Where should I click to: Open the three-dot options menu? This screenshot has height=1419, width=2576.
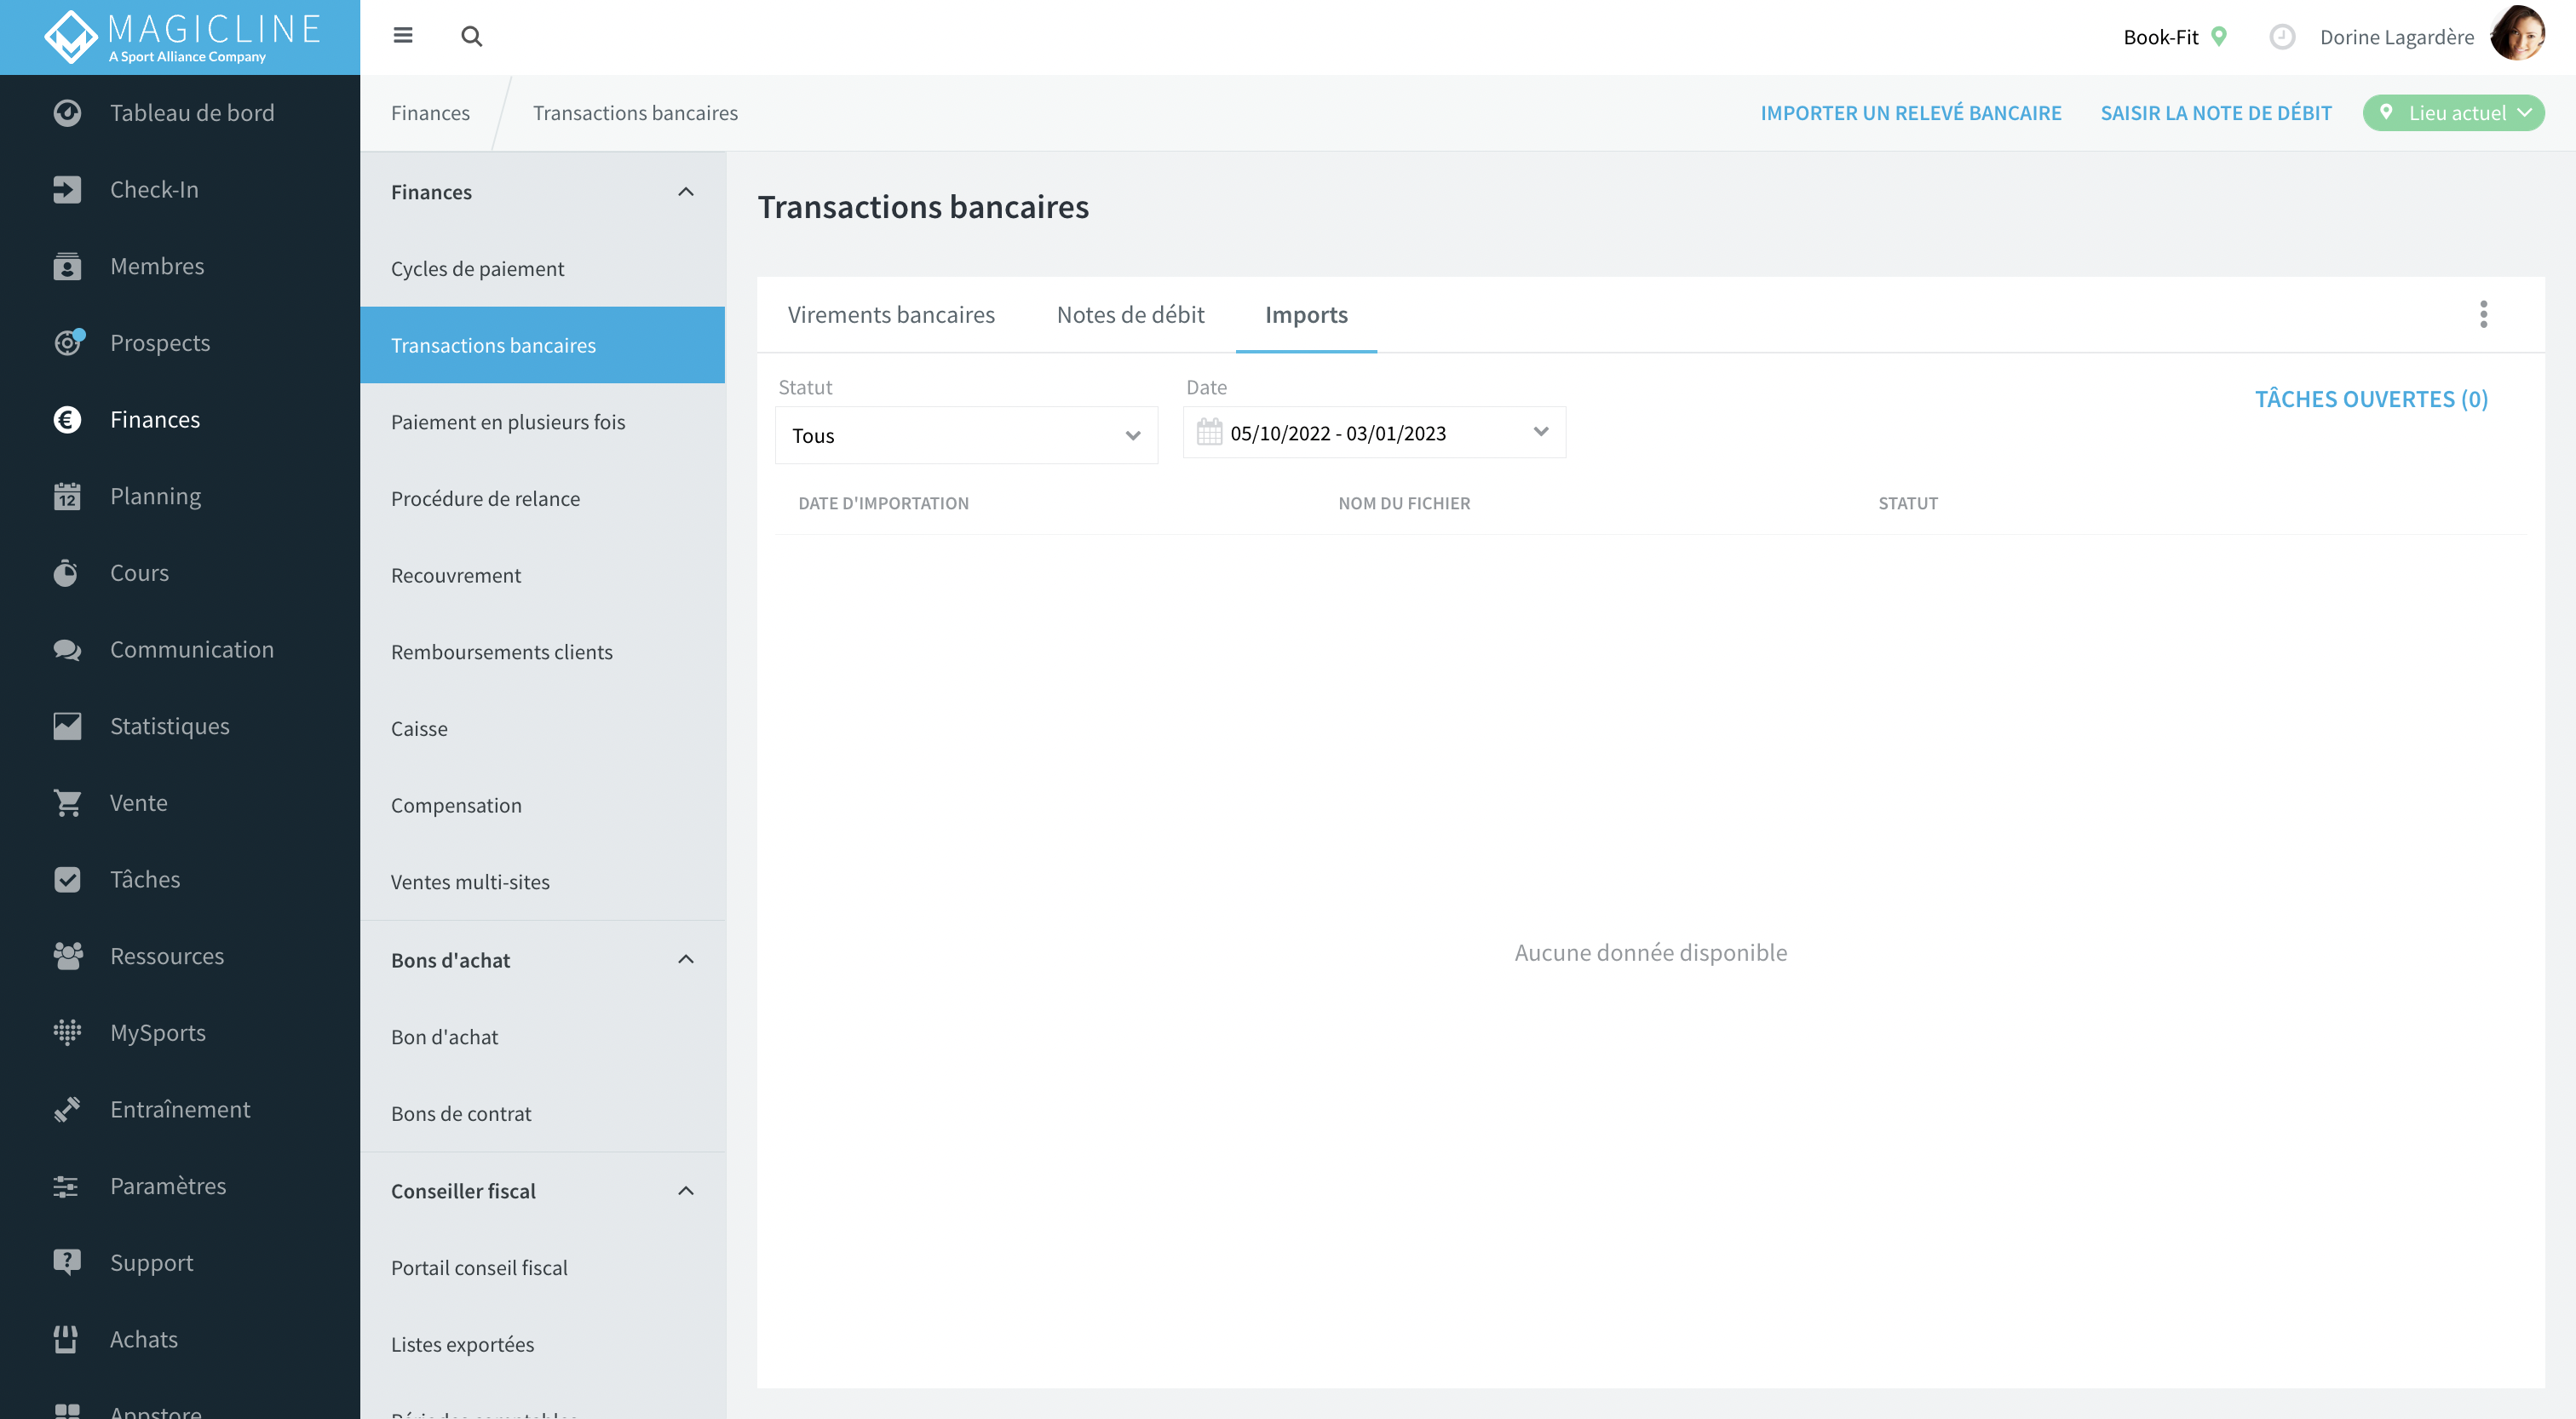pyautogui.click(x=2483, y=314)
